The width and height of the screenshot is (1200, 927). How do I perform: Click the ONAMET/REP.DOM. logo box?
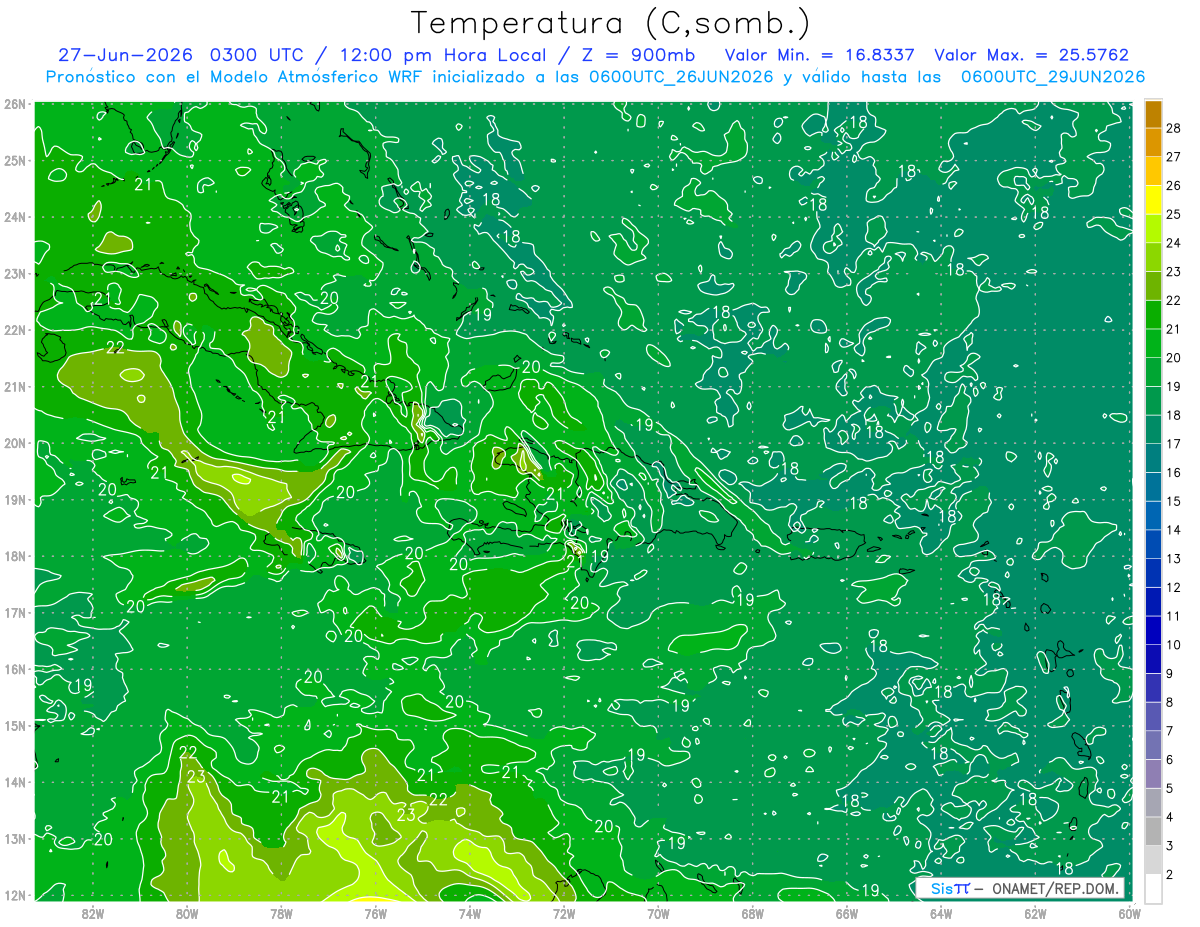(1019, 888)
